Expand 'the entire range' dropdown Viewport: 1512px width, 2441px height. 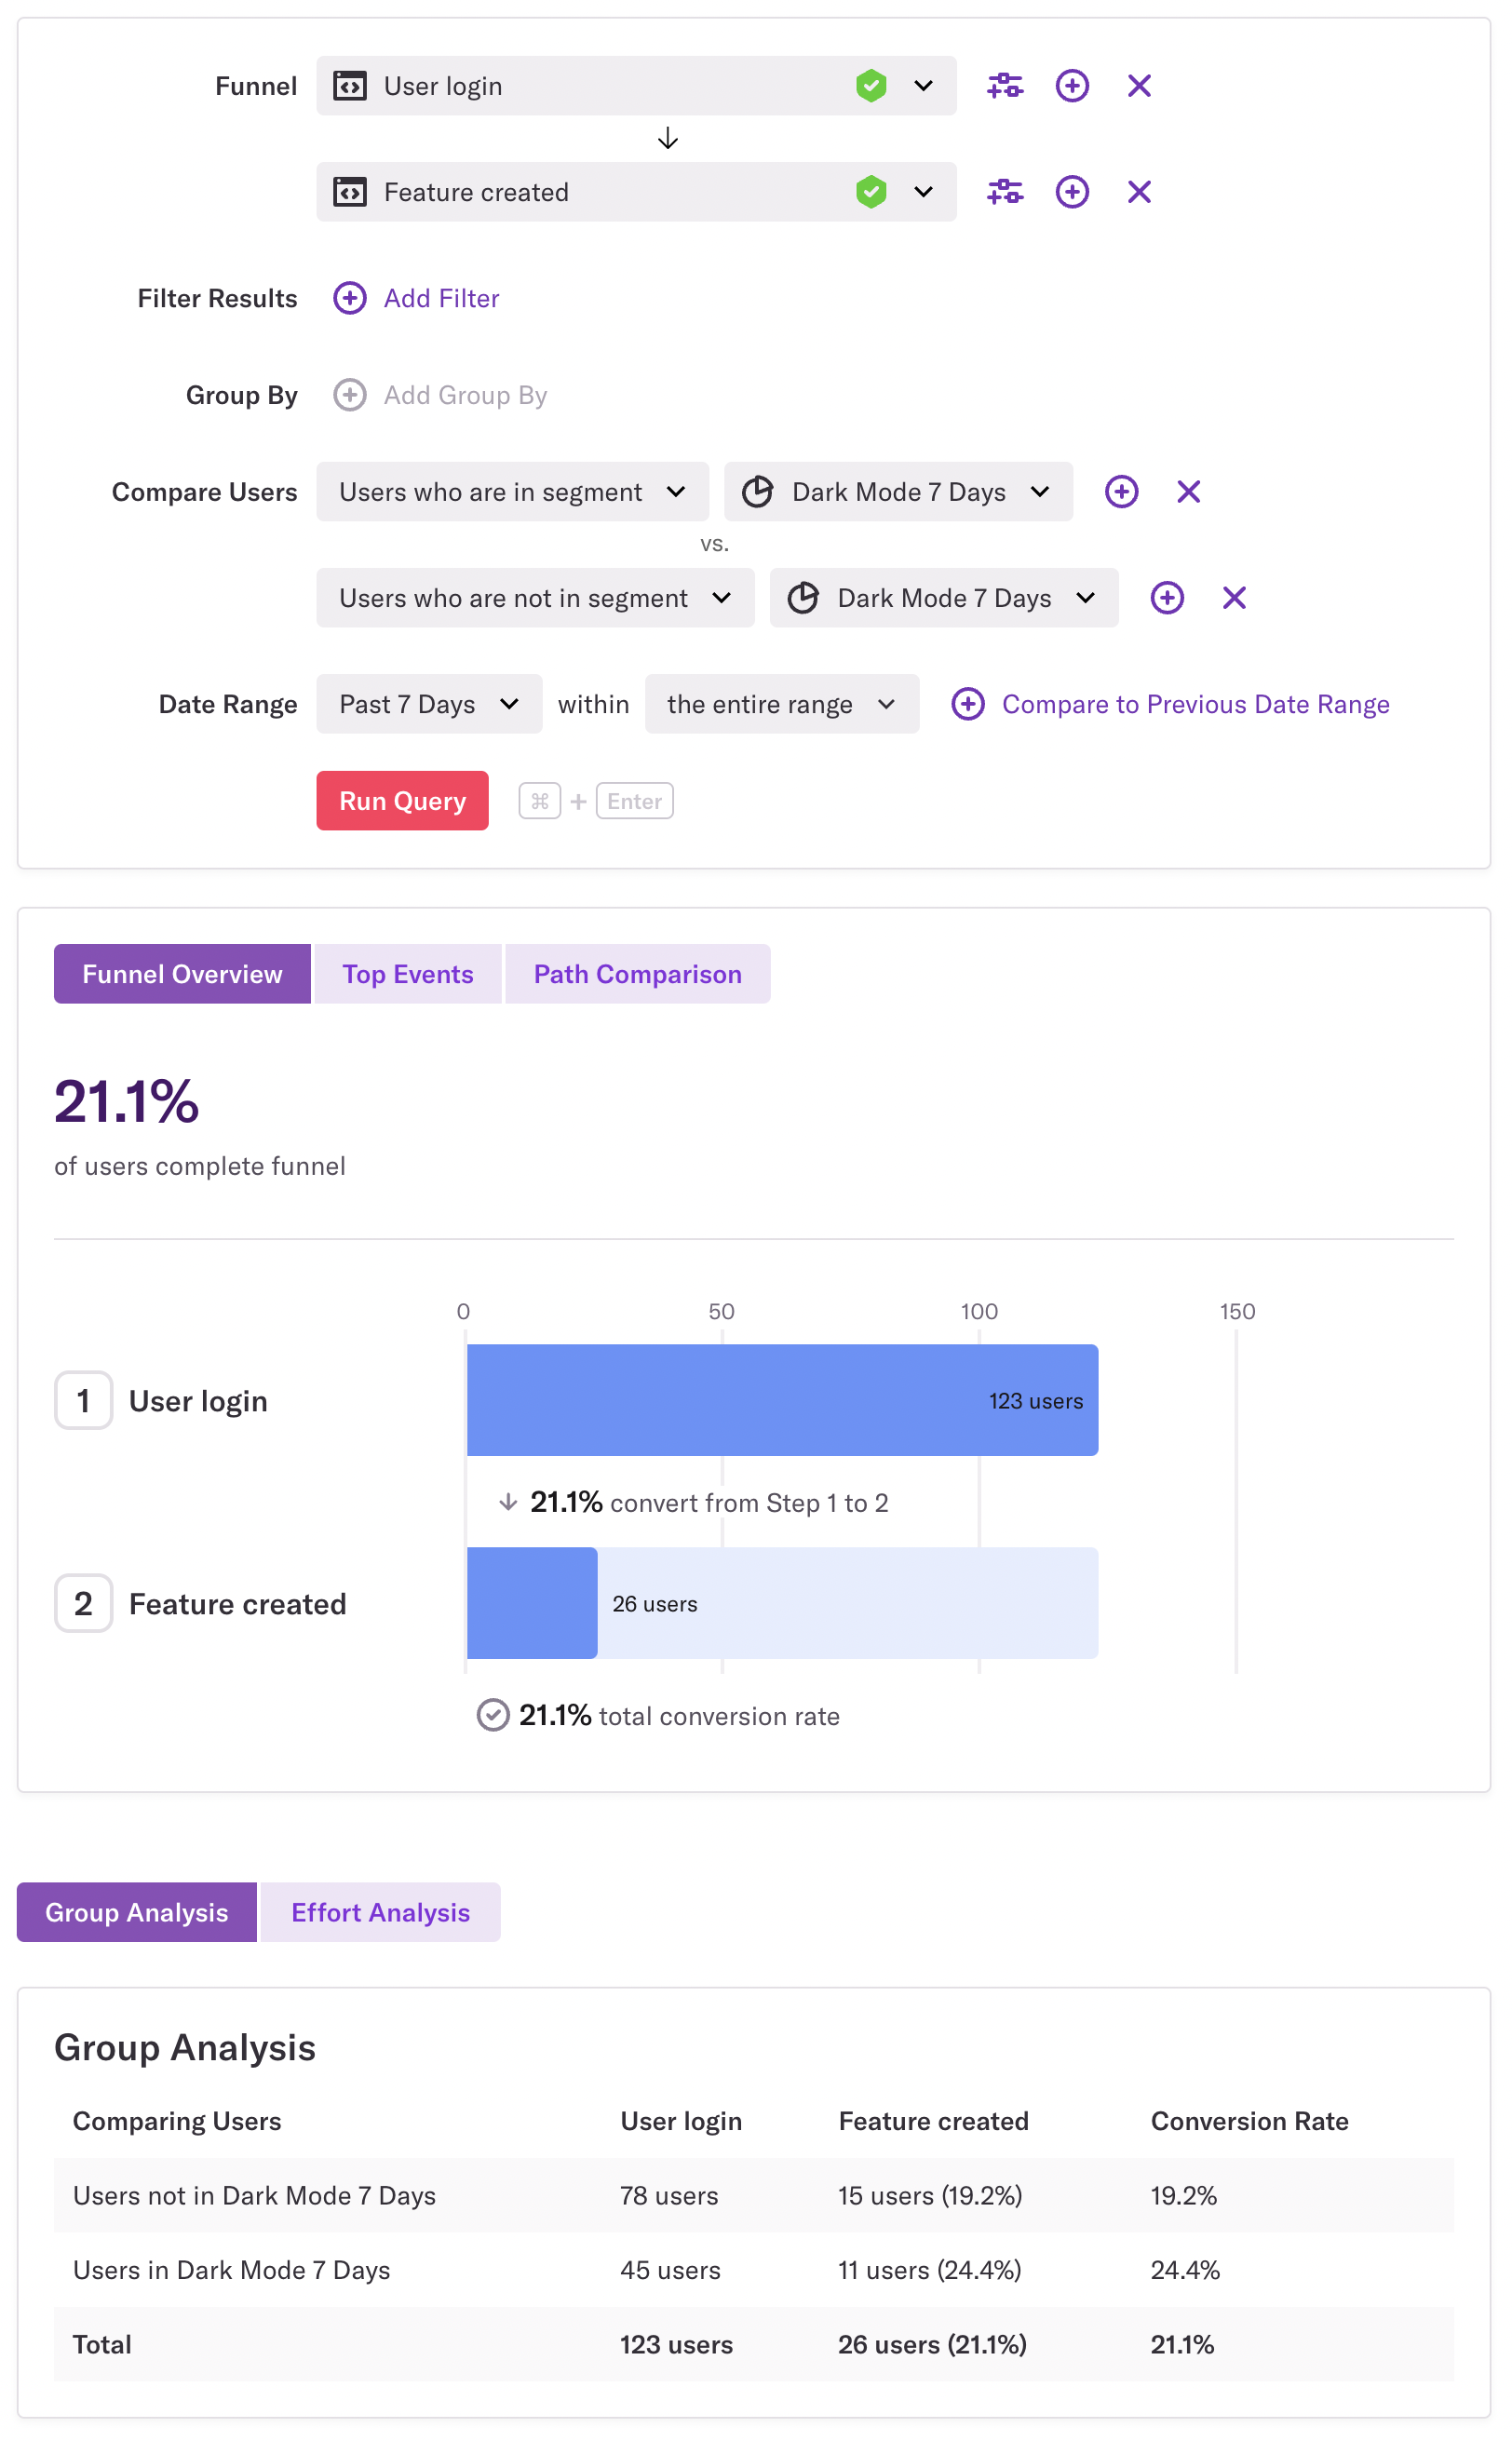tap(782, 704)
